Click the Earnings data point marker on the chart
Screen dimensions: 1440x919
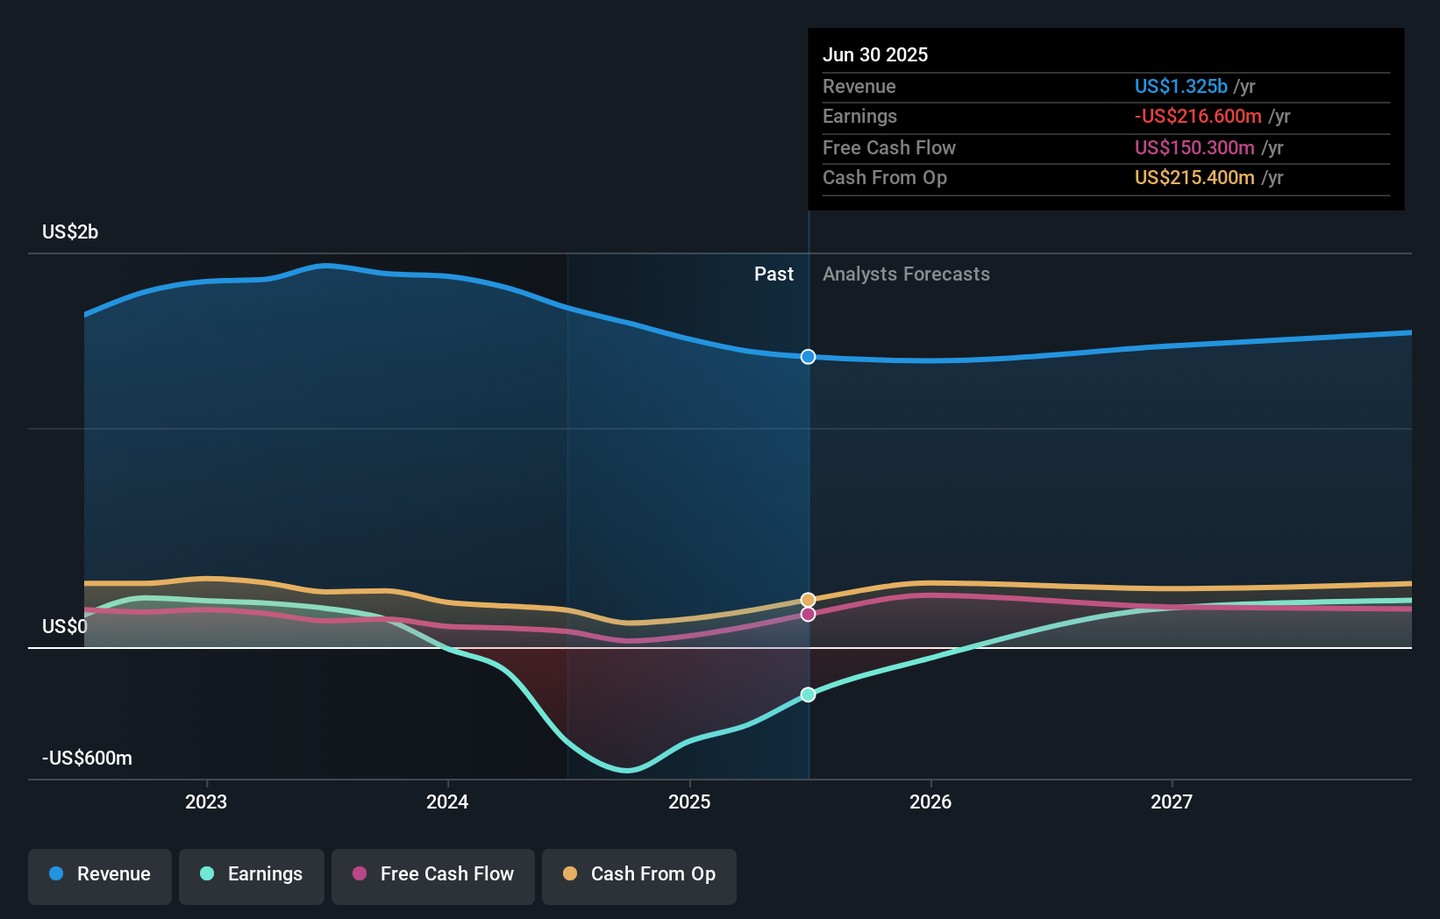click(x=808, y=695)
